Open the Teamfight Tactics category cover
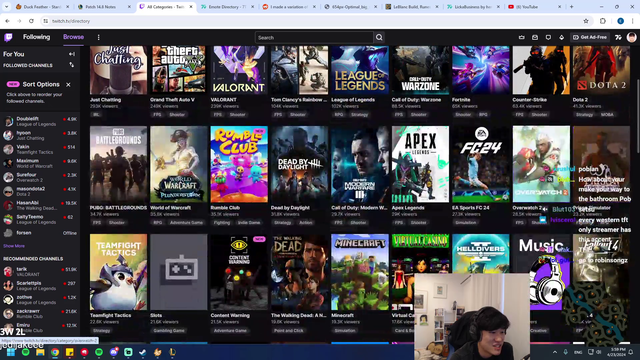The width and height of the screenshot is (640, 360). click(118, 272)
